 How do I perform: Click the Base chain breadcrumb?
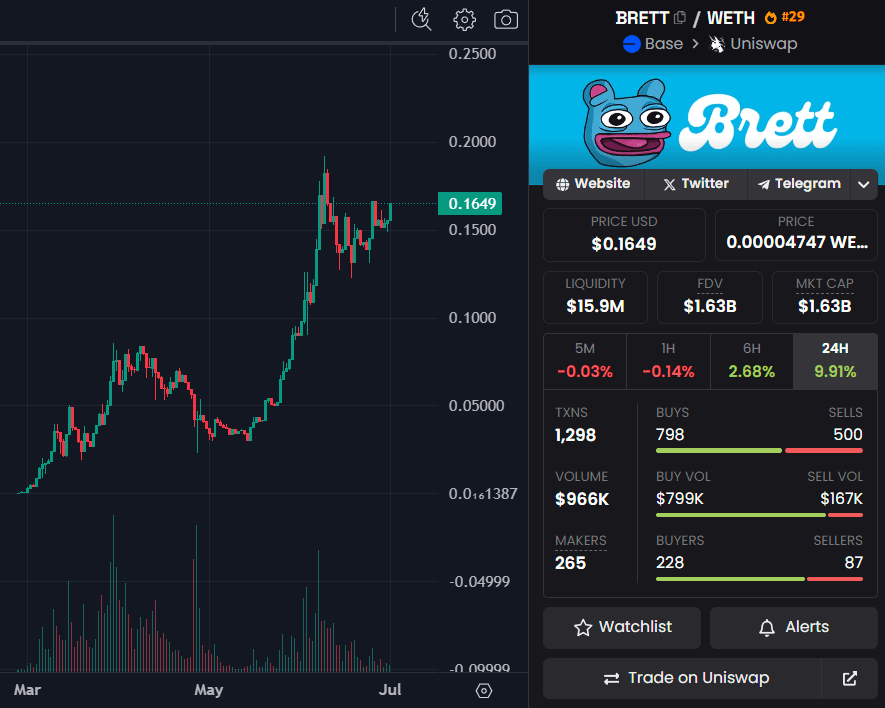653,43
